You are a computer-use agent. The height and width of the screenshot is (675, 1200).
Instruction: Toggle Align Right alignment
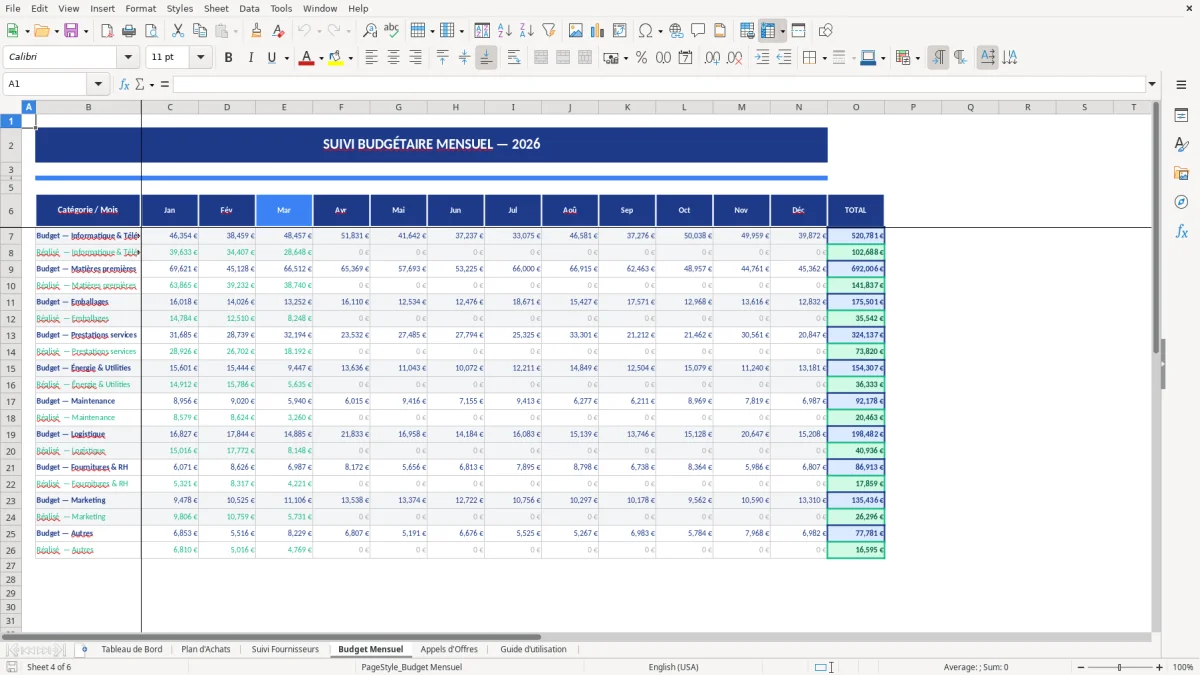[415, 58]
